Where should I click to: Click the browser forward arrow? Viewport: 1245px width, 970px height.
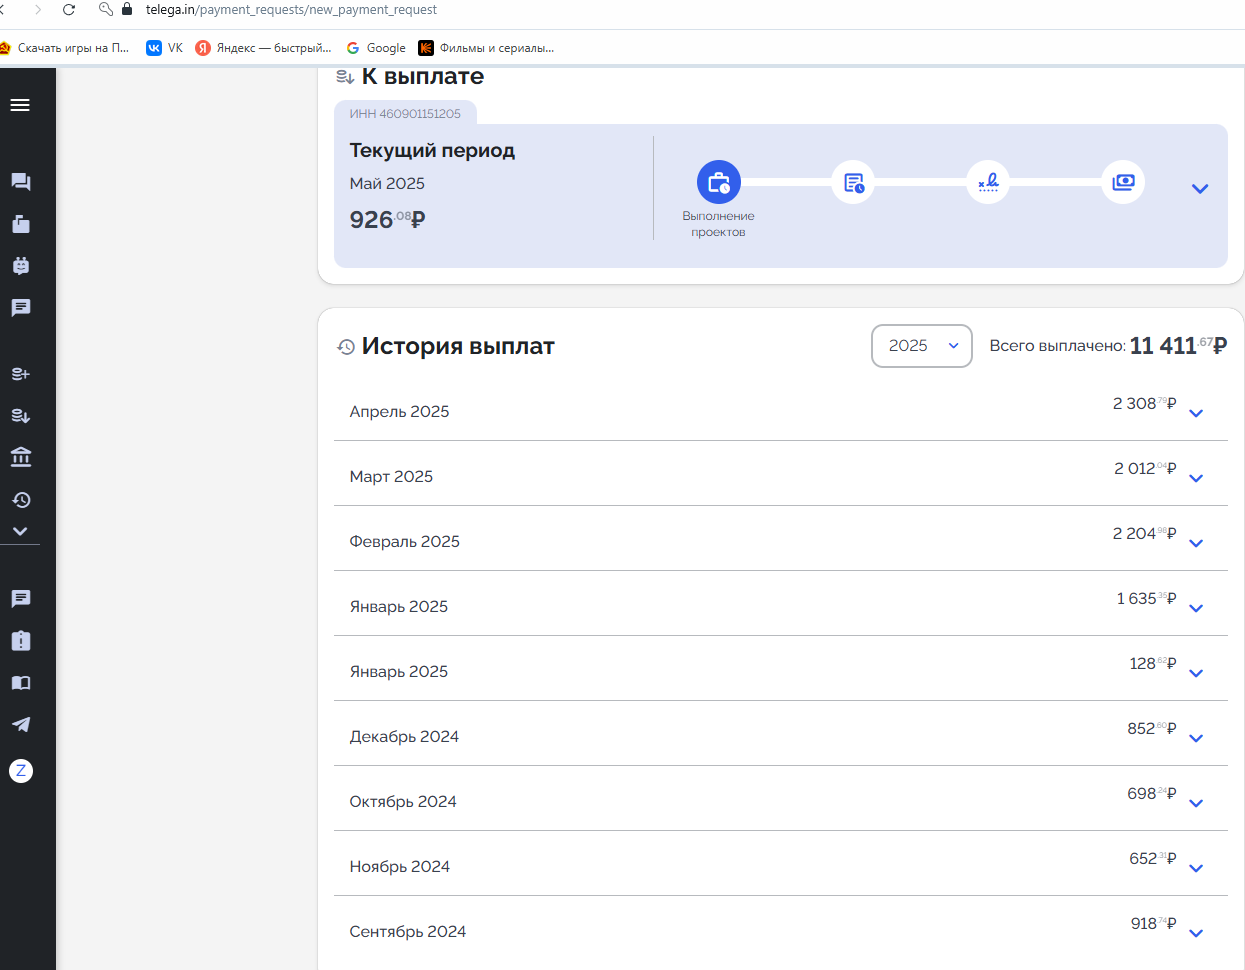(38, 10)
